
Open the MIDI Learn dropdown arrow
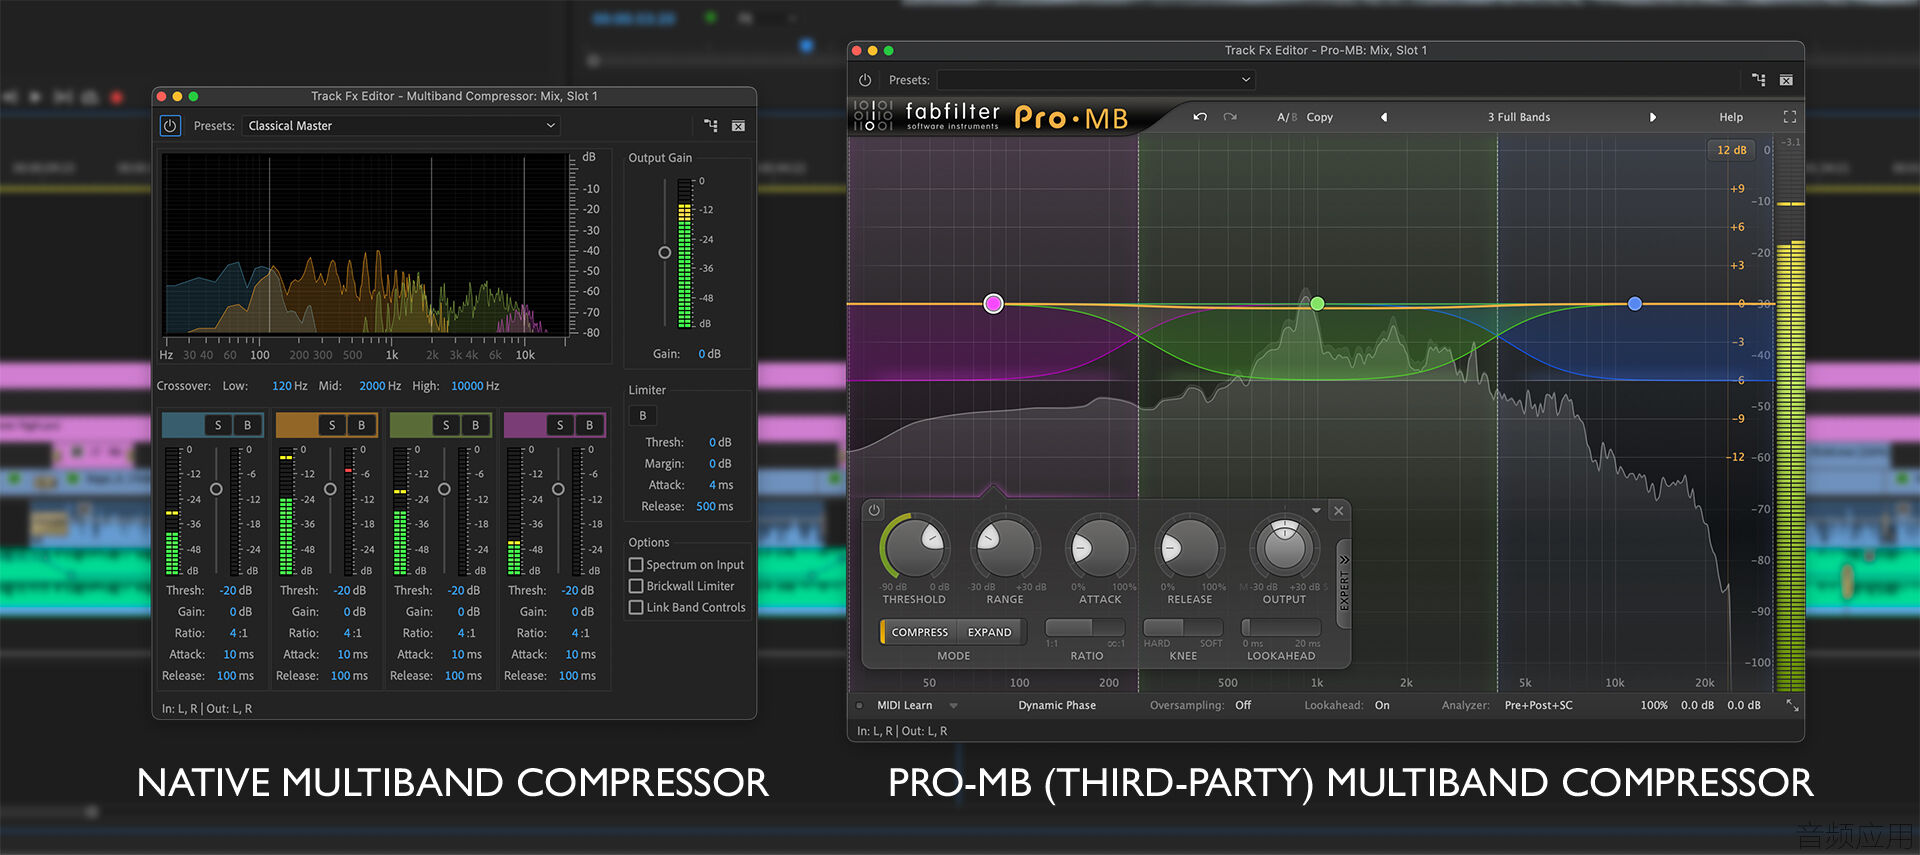click(x=954, y=705)
